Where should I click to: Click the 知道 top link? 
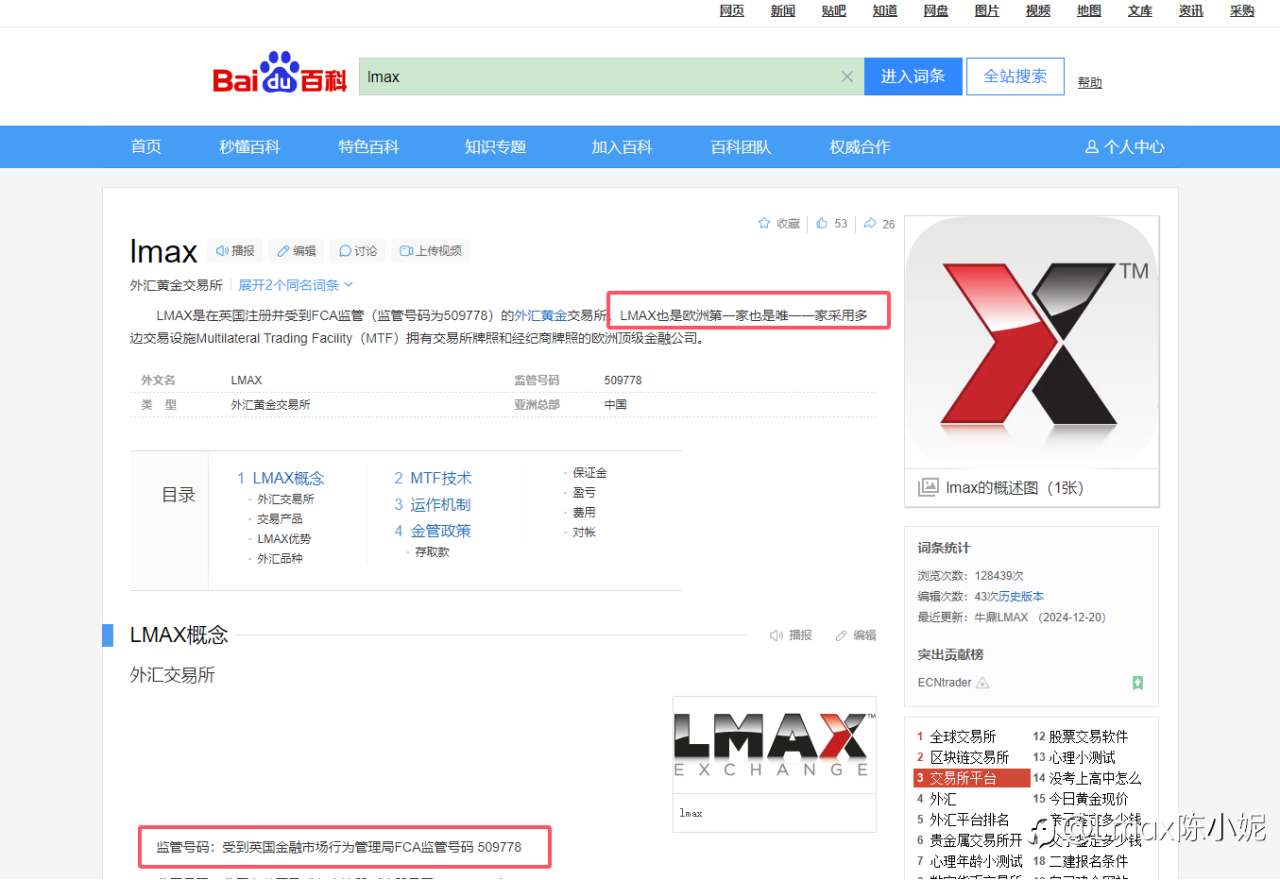tap(885, 11)
